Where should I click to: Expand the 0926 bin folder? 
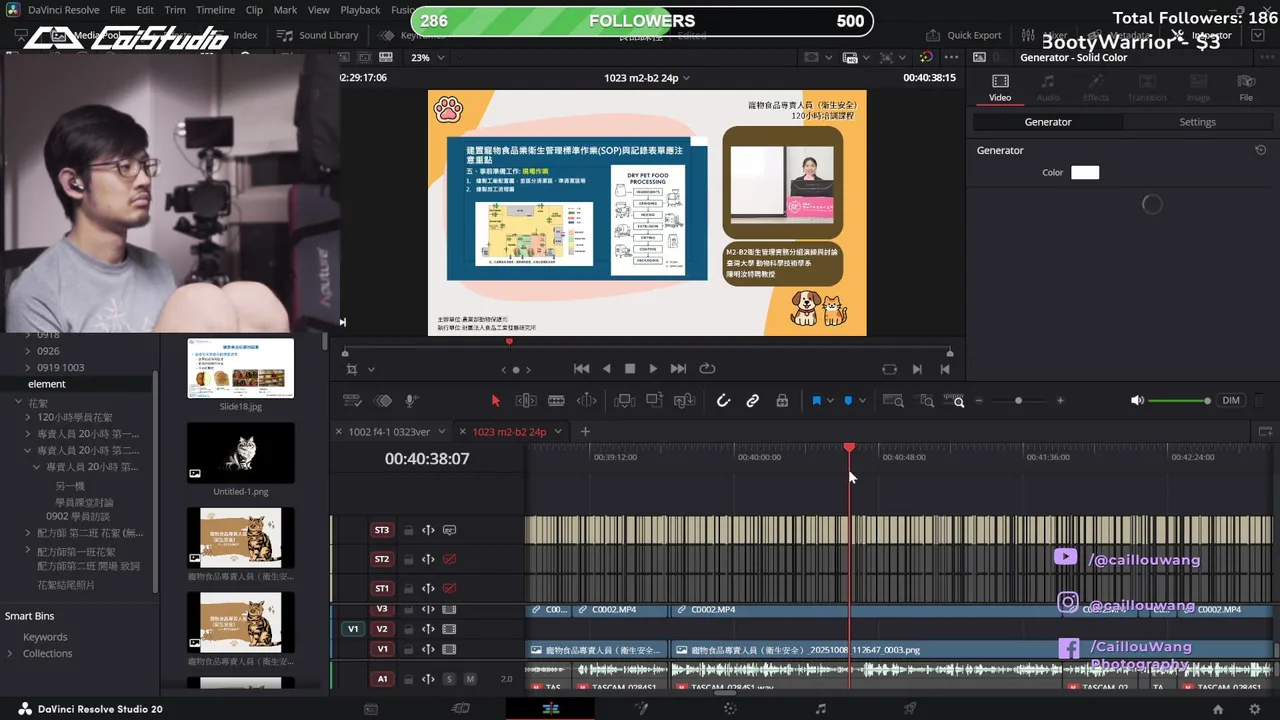pos(28,351)
